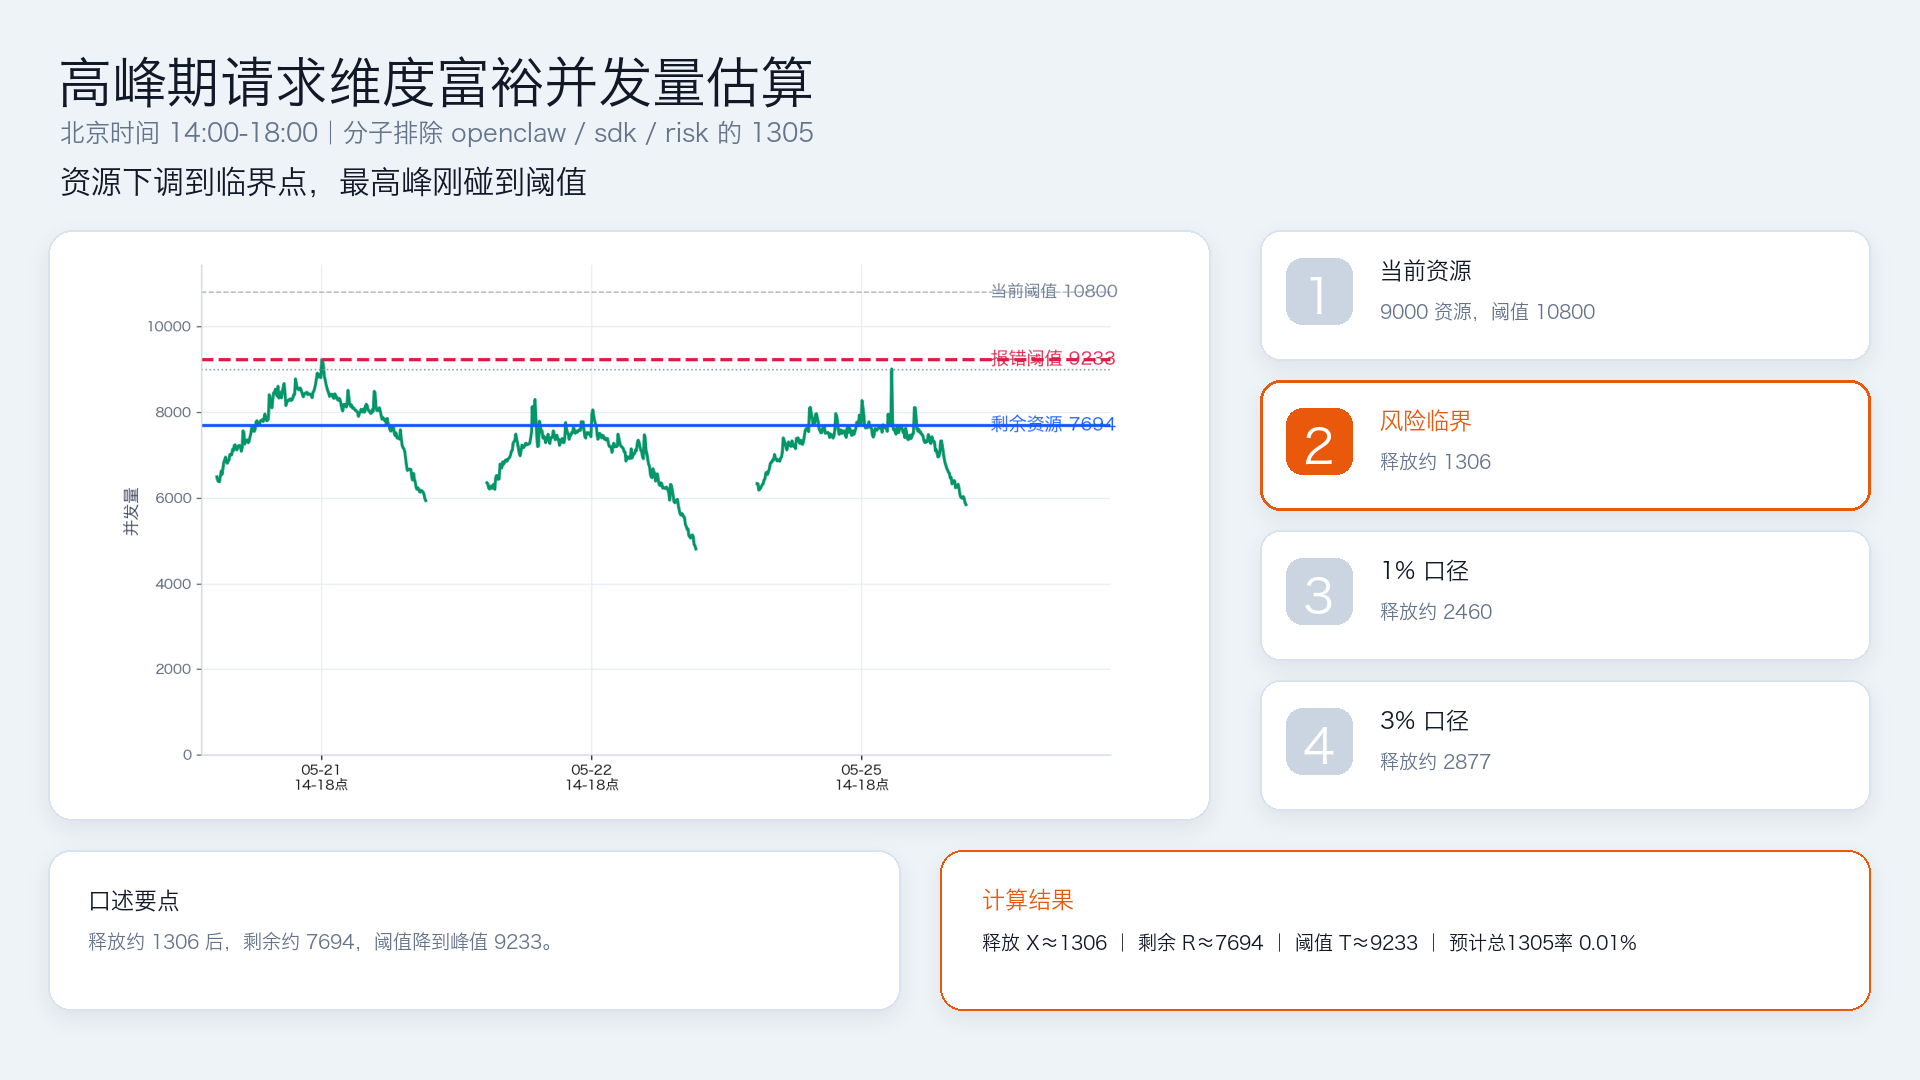Click the y-axis tick 6000

pos(173,498)
